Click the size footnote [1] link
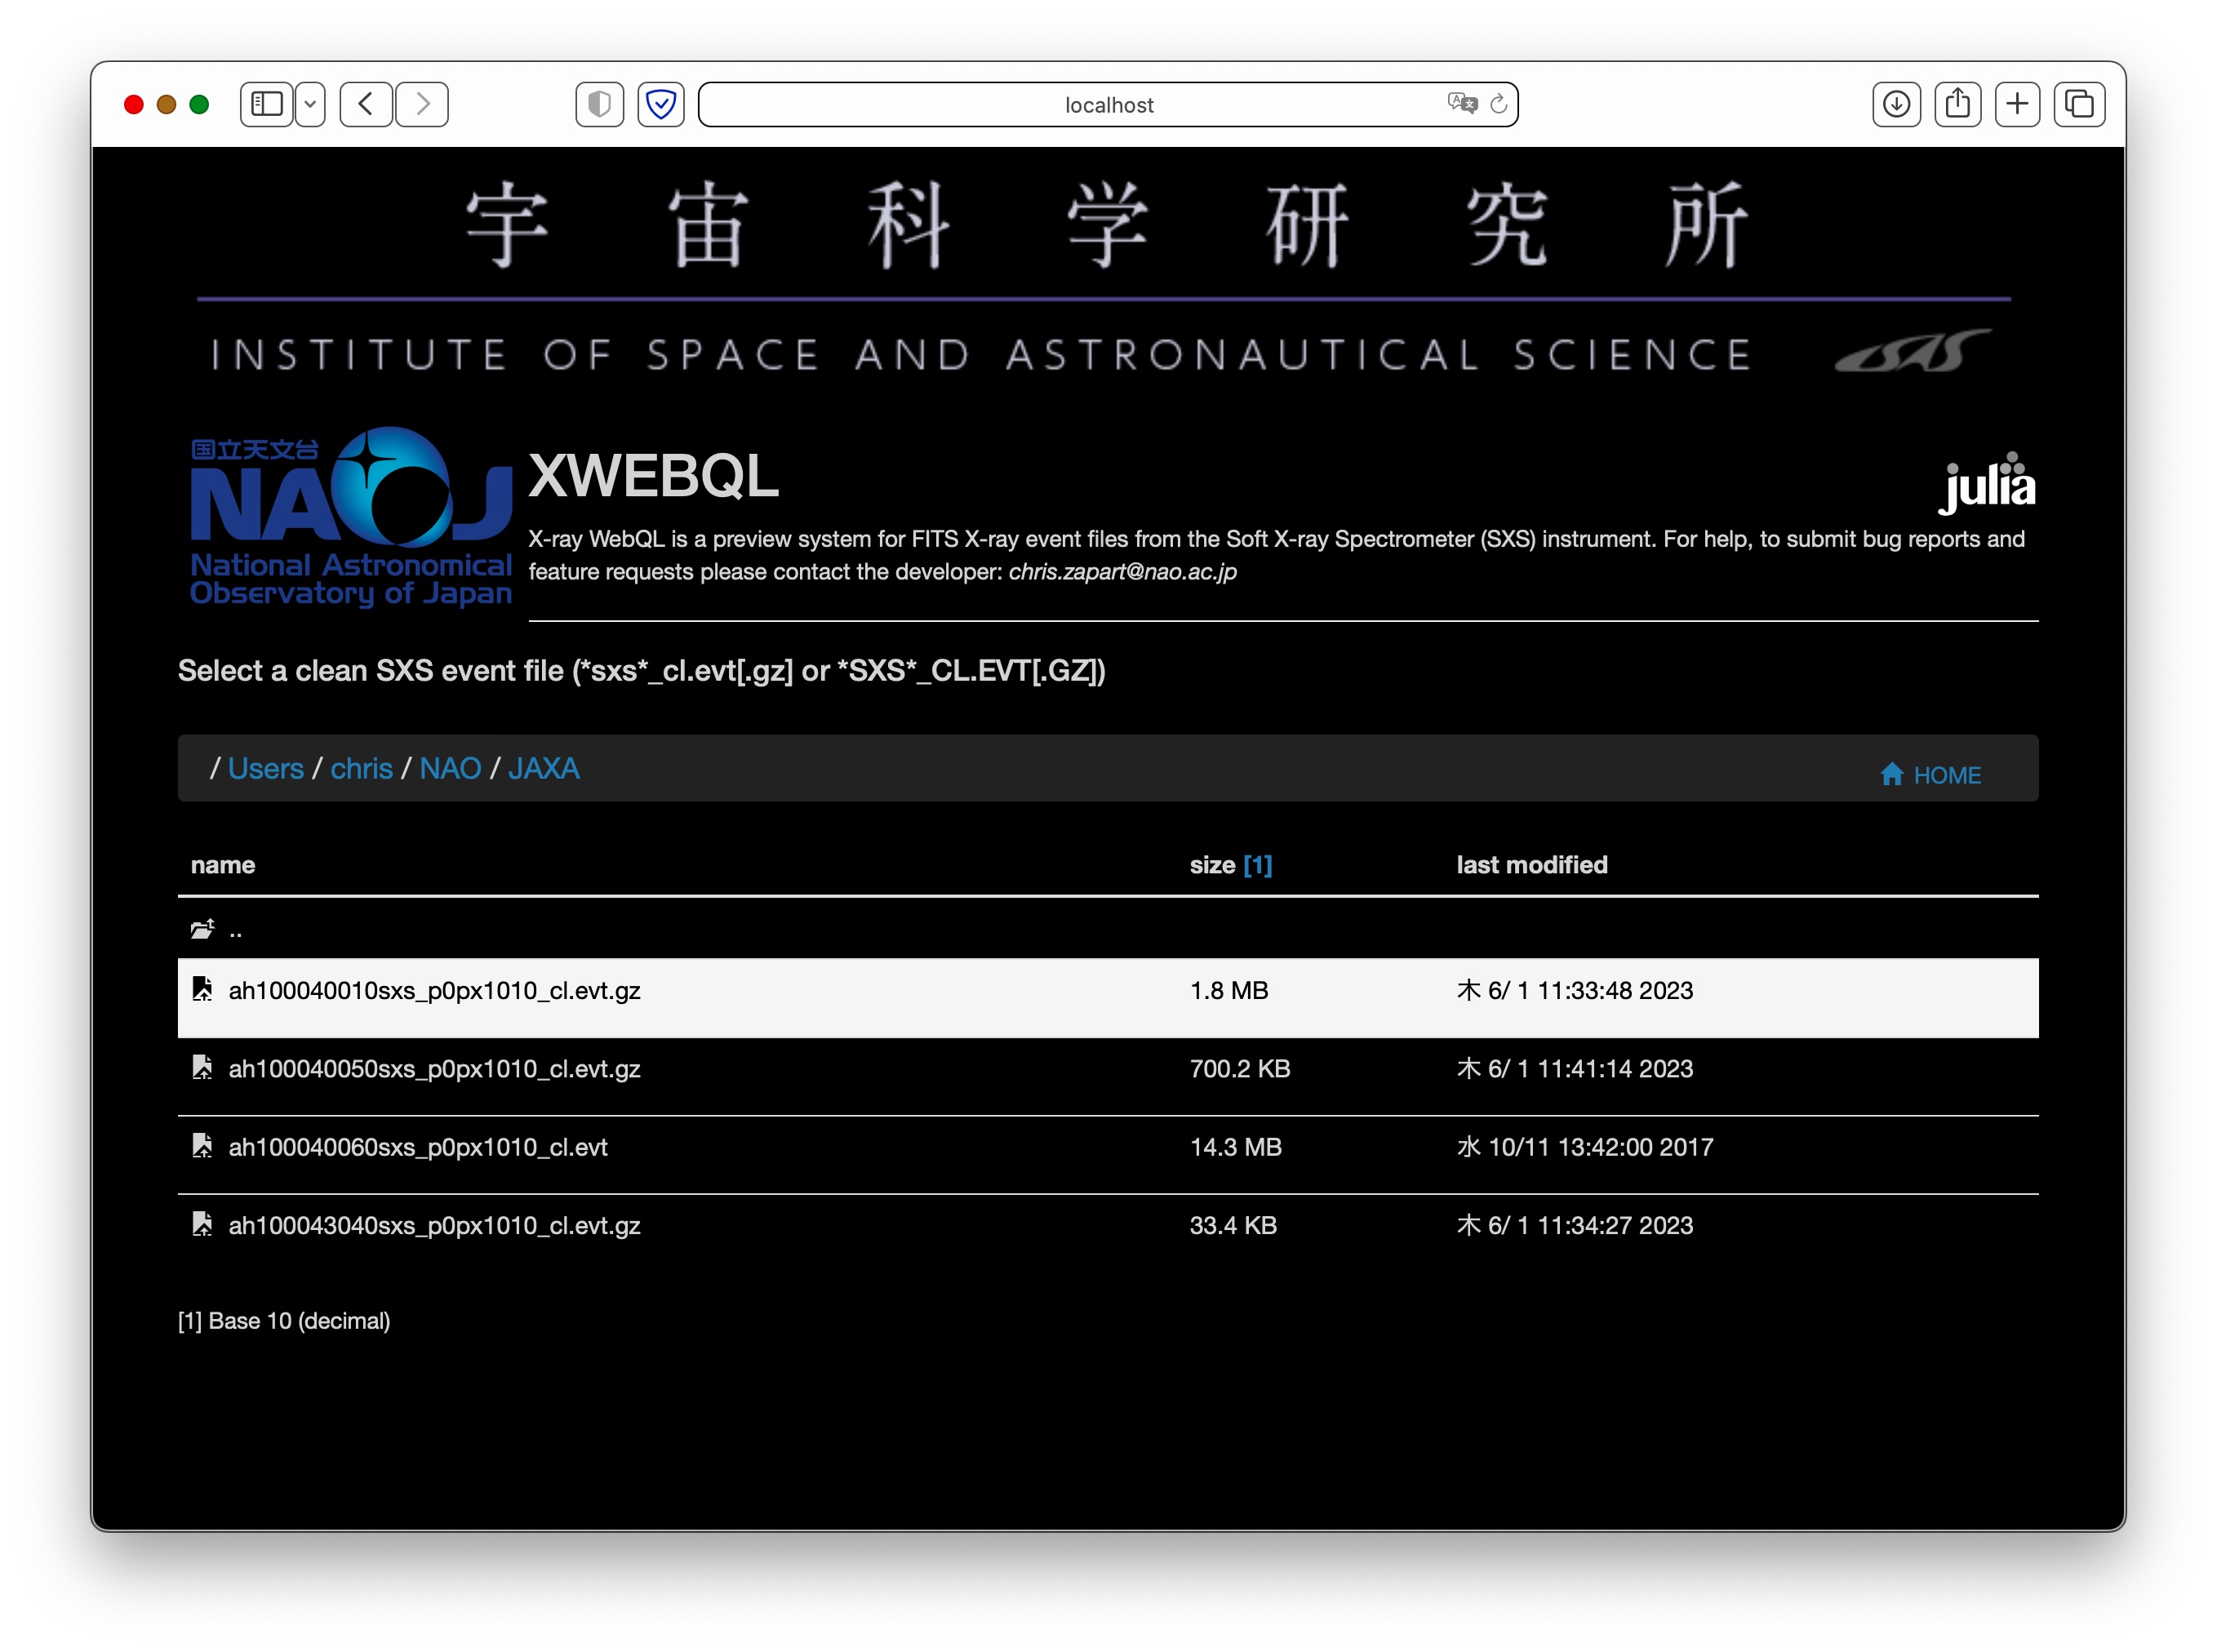This screenshot has width=2217, height=1652. click(x=1257, y=865)
